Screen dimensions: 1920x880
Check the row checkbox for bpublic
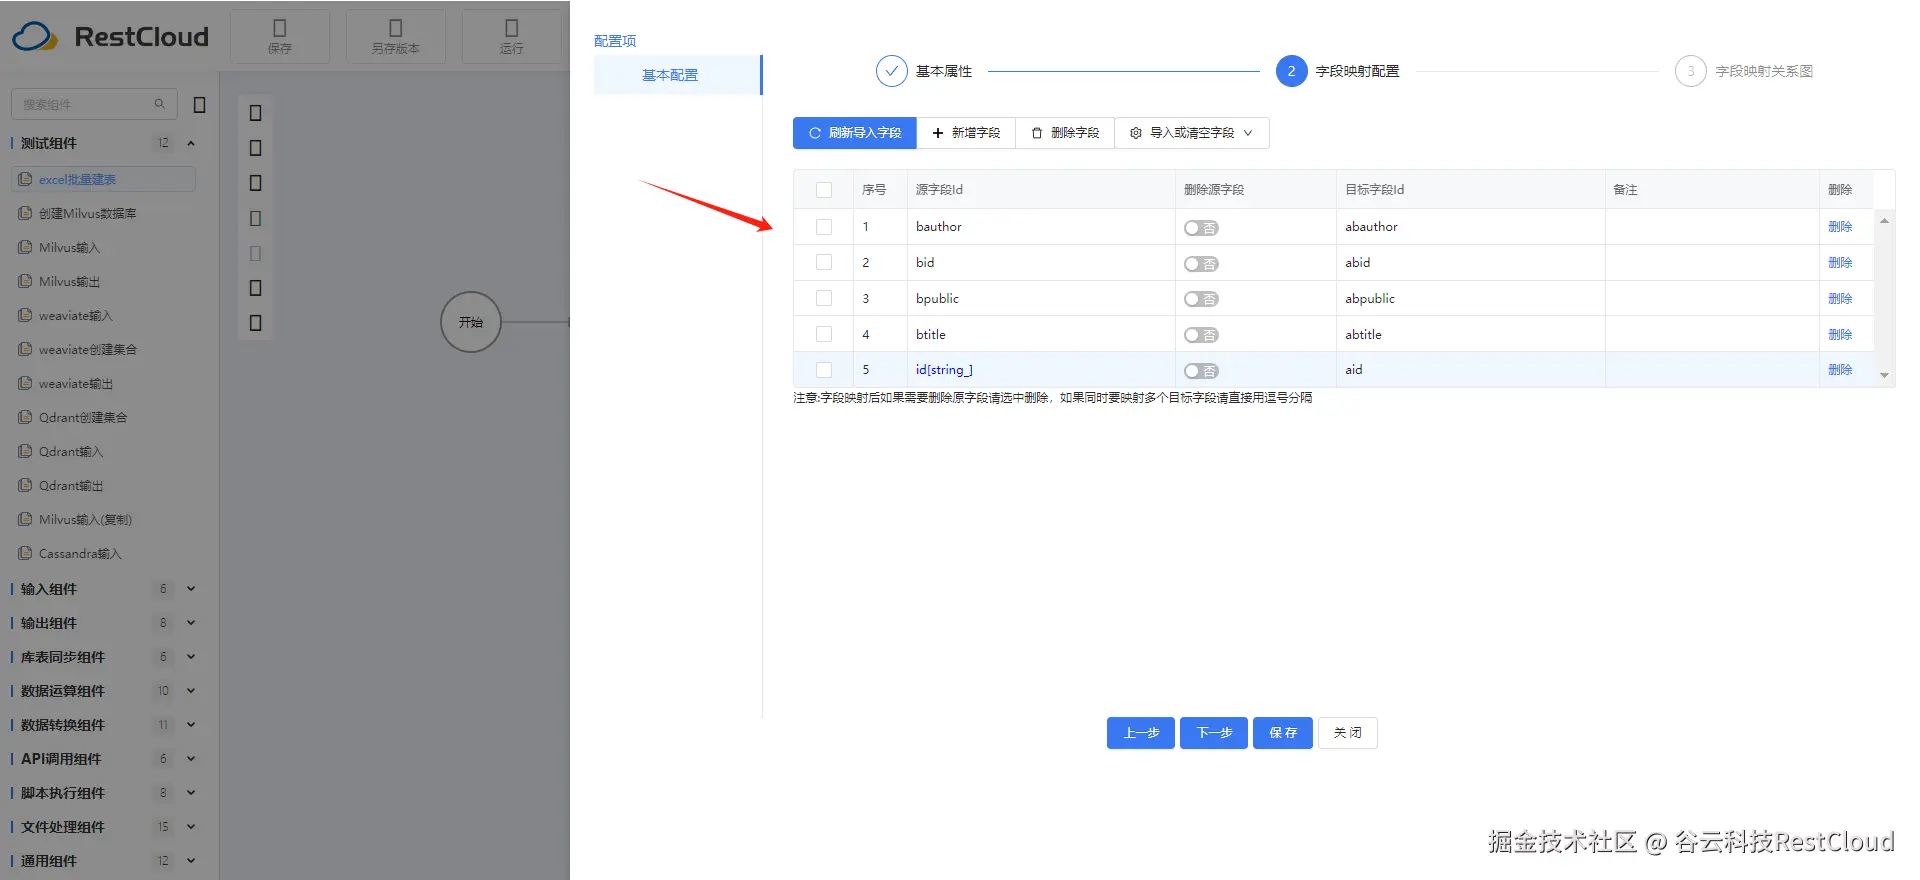(824, 298)
